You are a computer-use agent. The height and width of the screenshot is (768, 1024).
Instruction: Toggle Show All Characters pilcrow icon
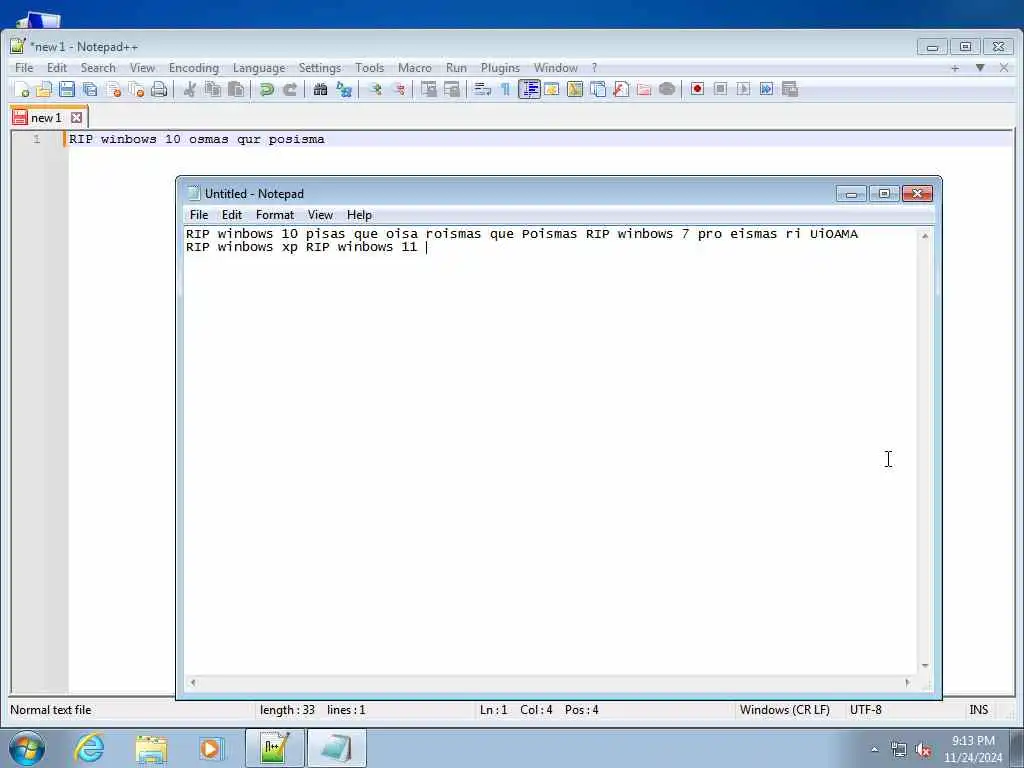point(505,89)
